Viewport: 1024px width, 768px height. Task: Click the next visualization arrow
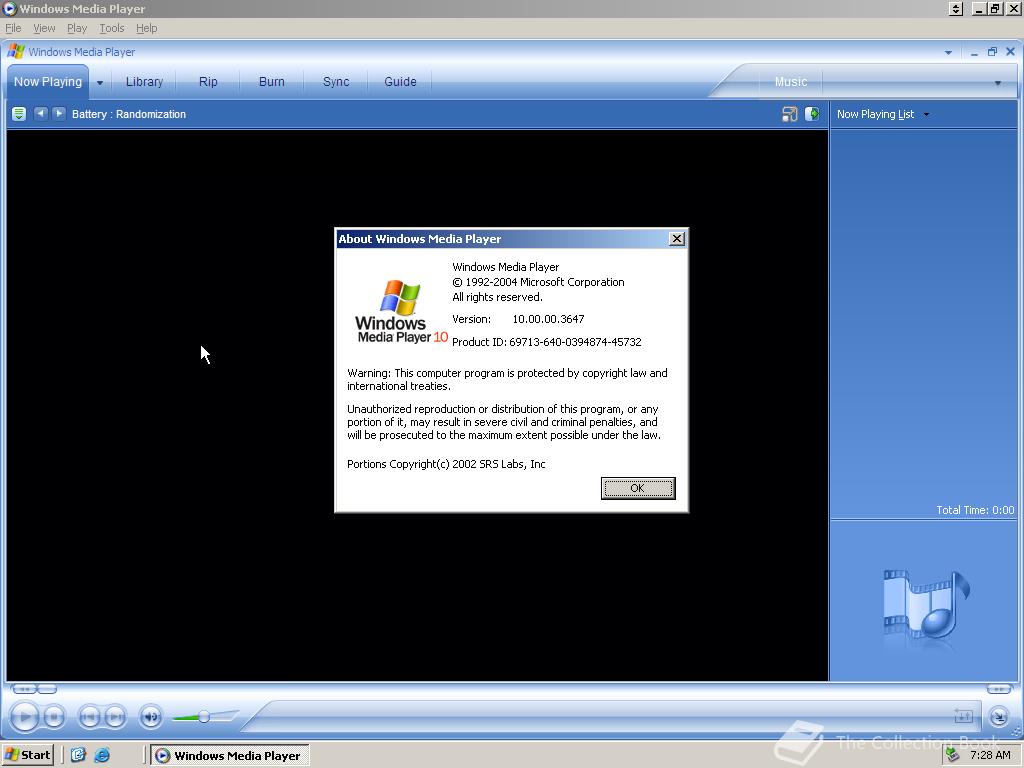(x=58, y=113)
